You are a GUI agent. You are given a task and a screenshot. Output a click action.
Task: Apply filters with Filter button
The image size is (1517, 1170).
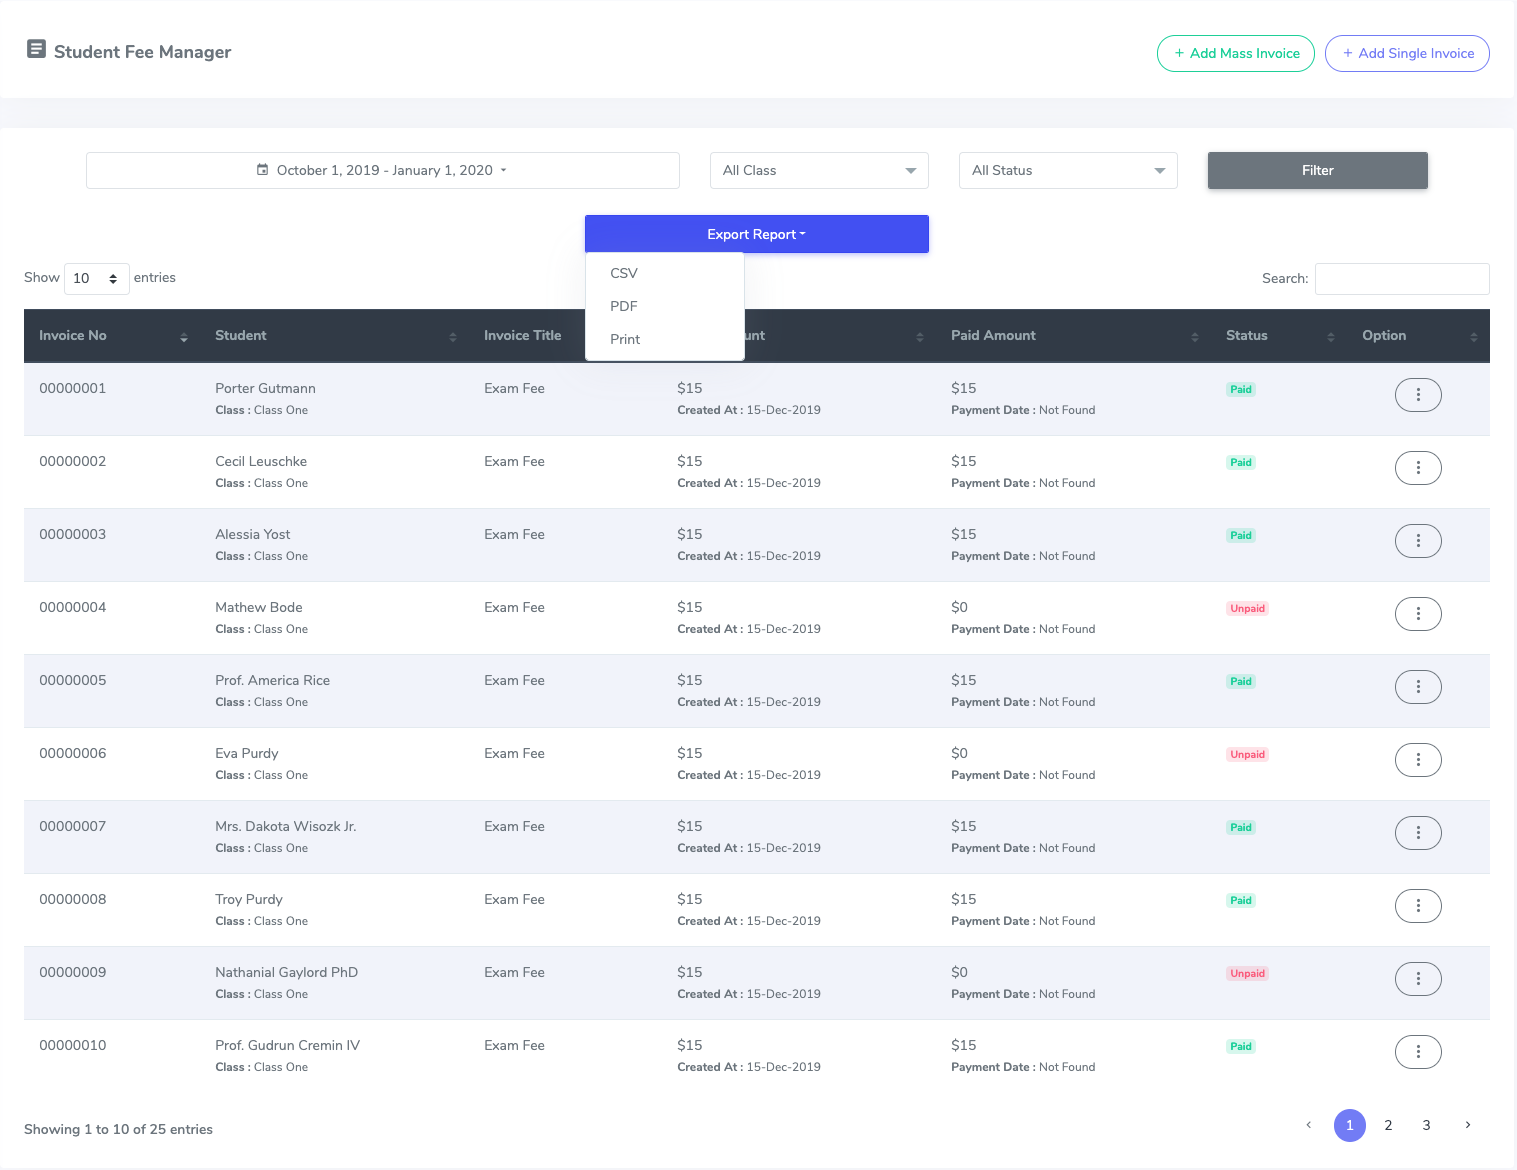coord(1317,171)
